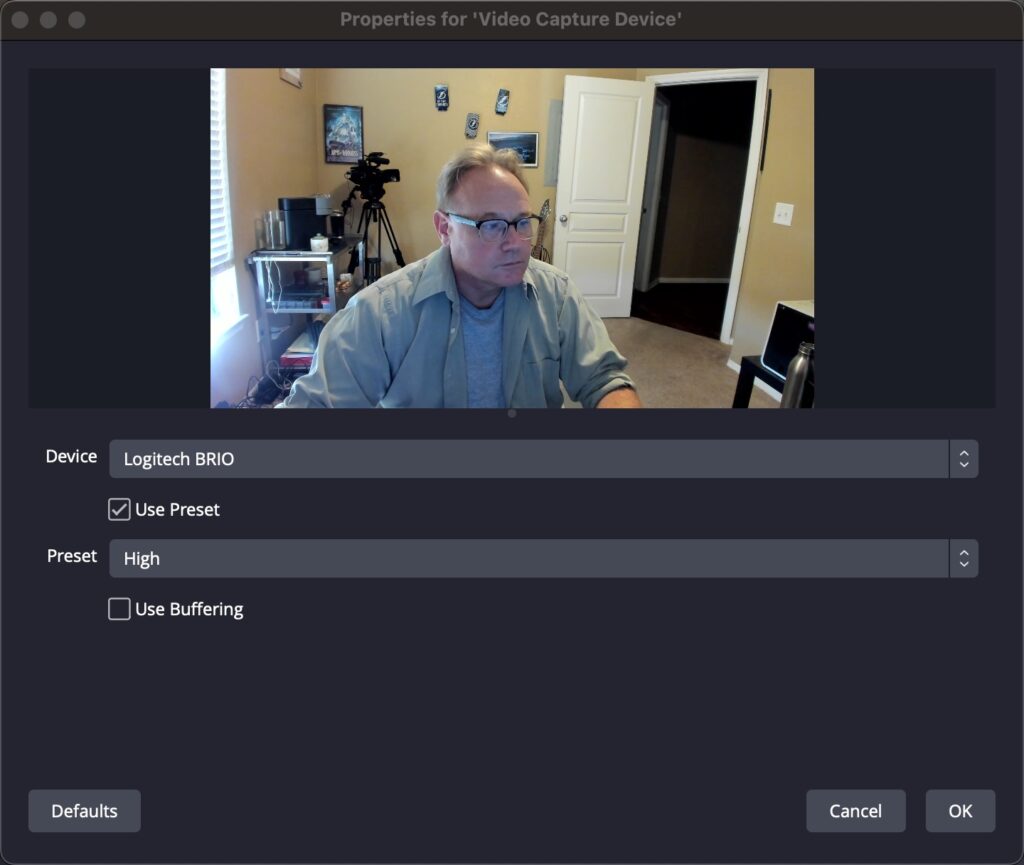Viewport: 1024px width, 865px height.
Task: Minimize the properties window
Action: click(x=48, y=20)
